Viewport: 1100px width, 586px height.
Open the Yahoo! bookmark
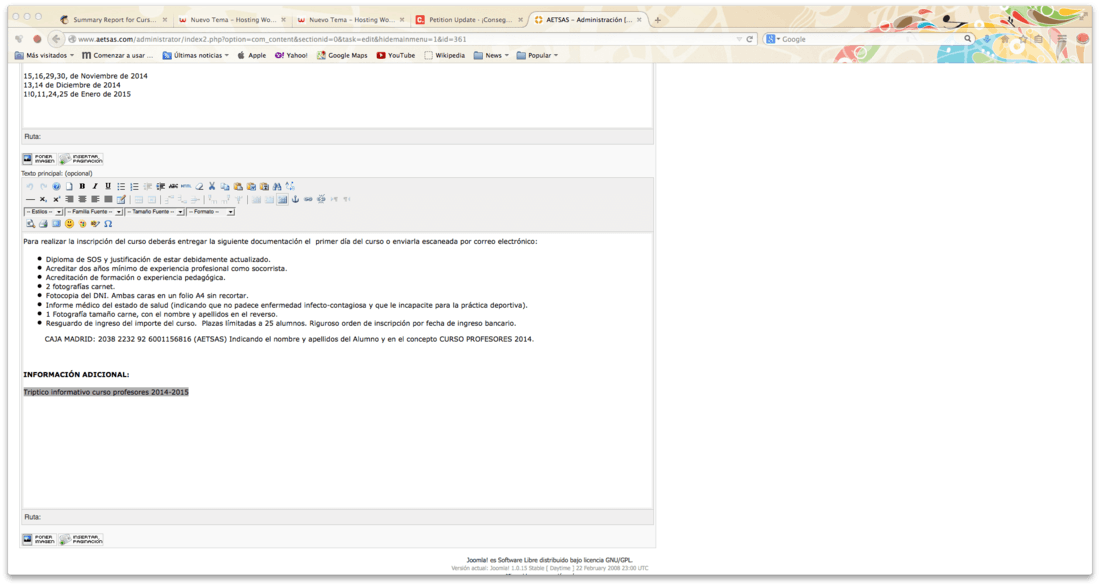coord(291,55)
